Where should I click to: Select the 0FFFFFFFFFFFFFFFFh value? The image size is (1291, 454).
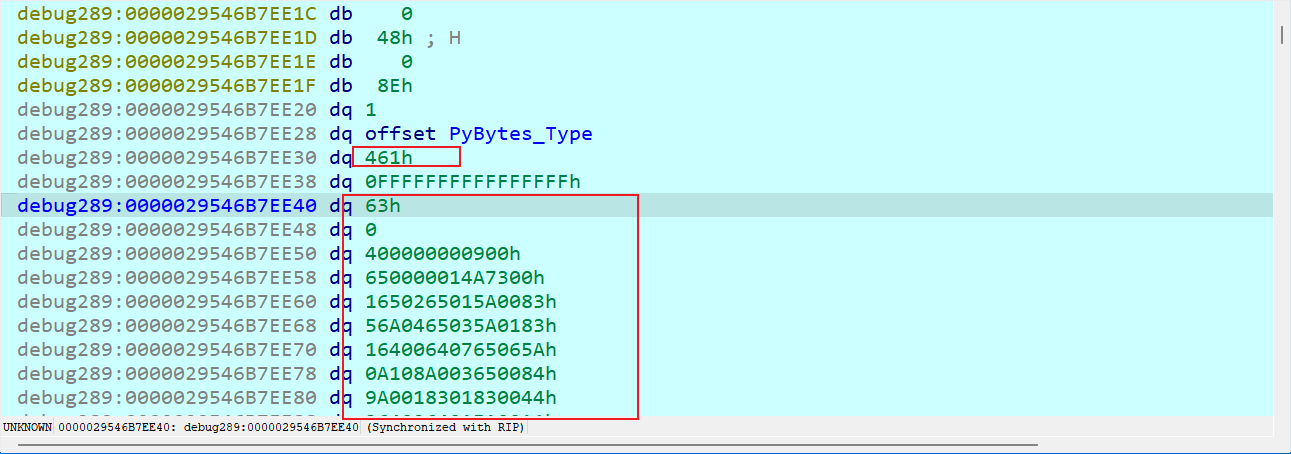472,181
